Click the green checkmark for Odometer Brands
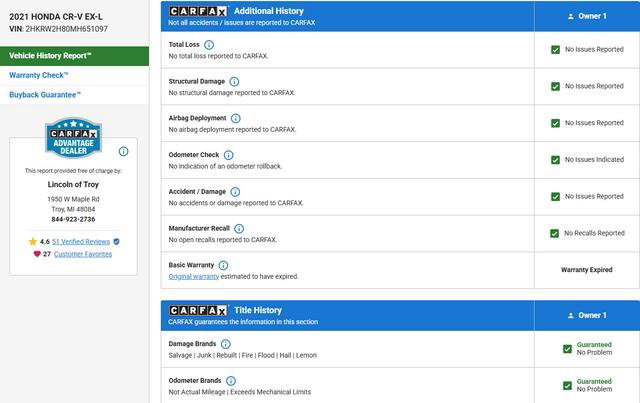Viewport: 640px width, 403px height. tap(567, 385)
